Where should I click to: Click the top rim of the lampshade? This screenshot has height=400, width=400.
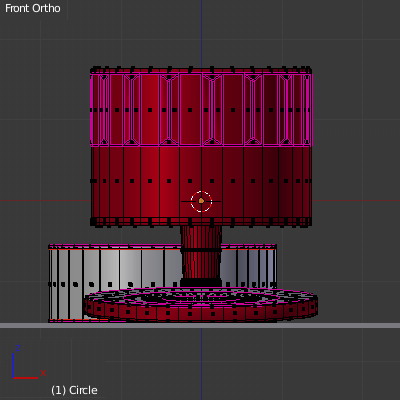[201, 70]
